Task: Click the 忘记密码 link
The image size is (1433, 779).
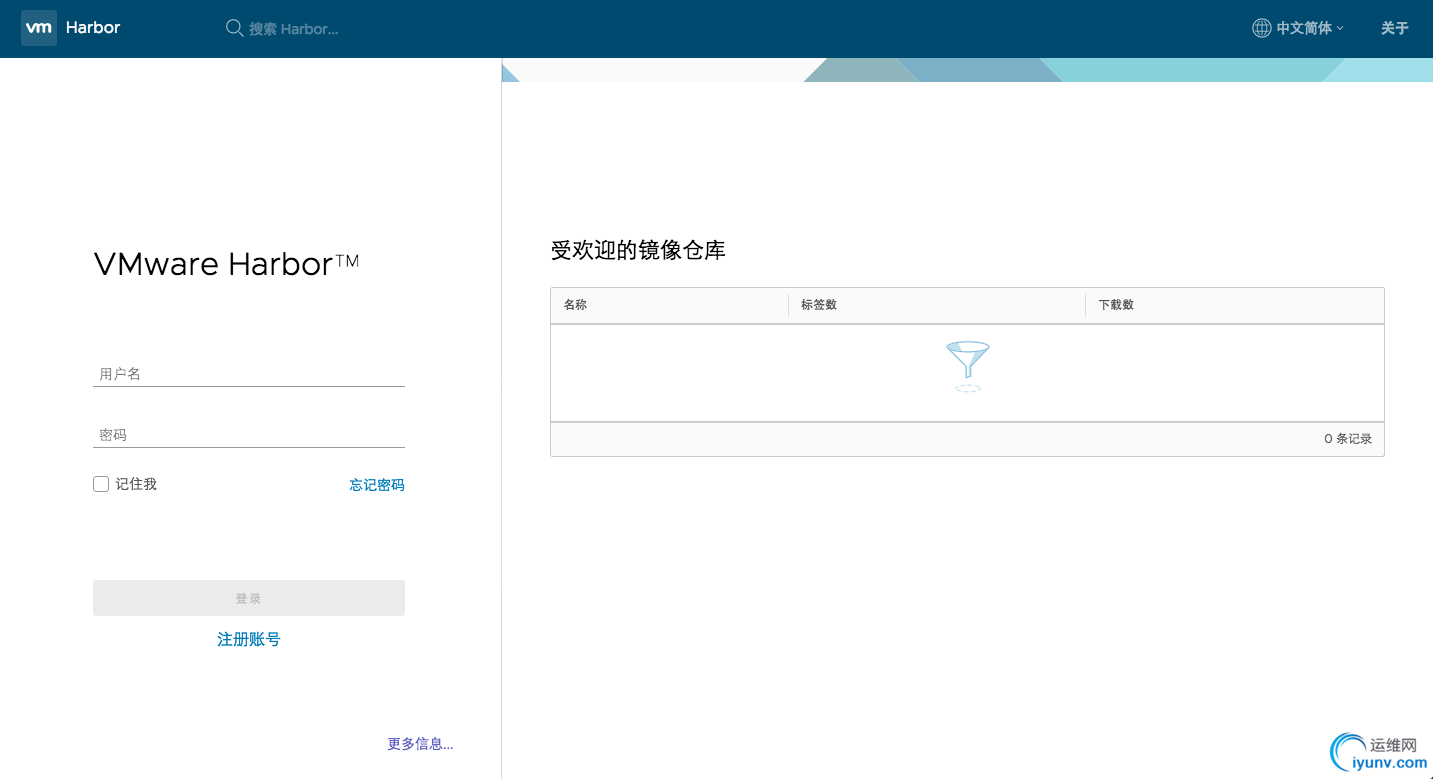Action: (377, 485)
